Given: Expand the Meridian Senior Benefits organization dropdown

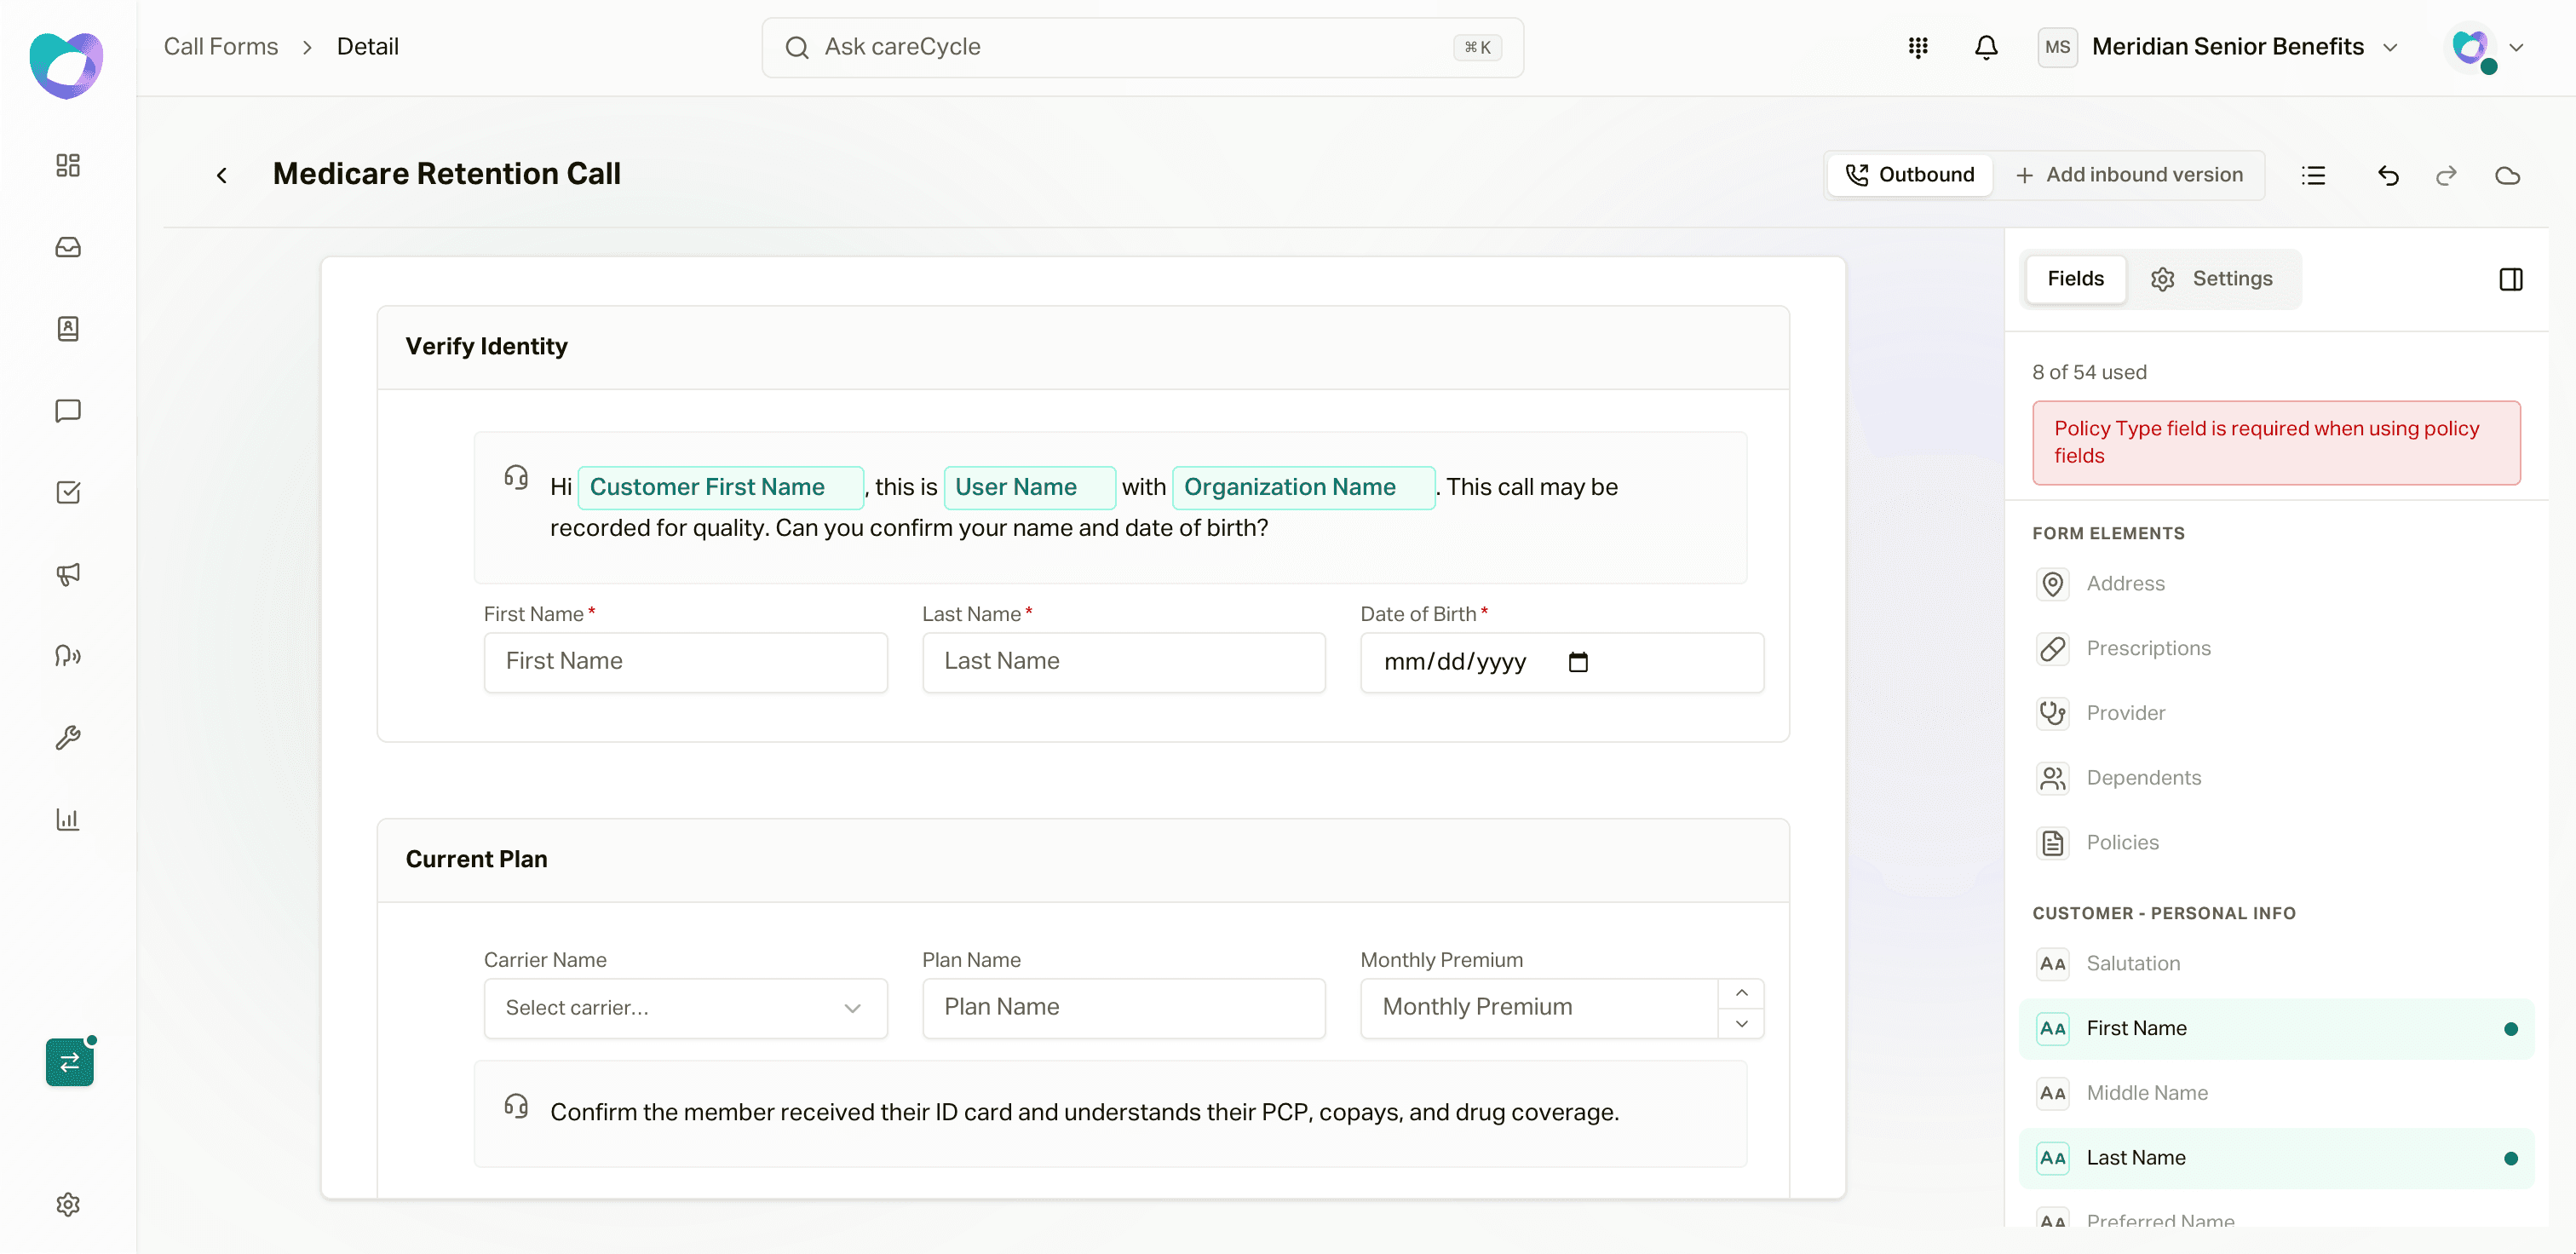Looking at the screenshot, I should [2220, 47].
